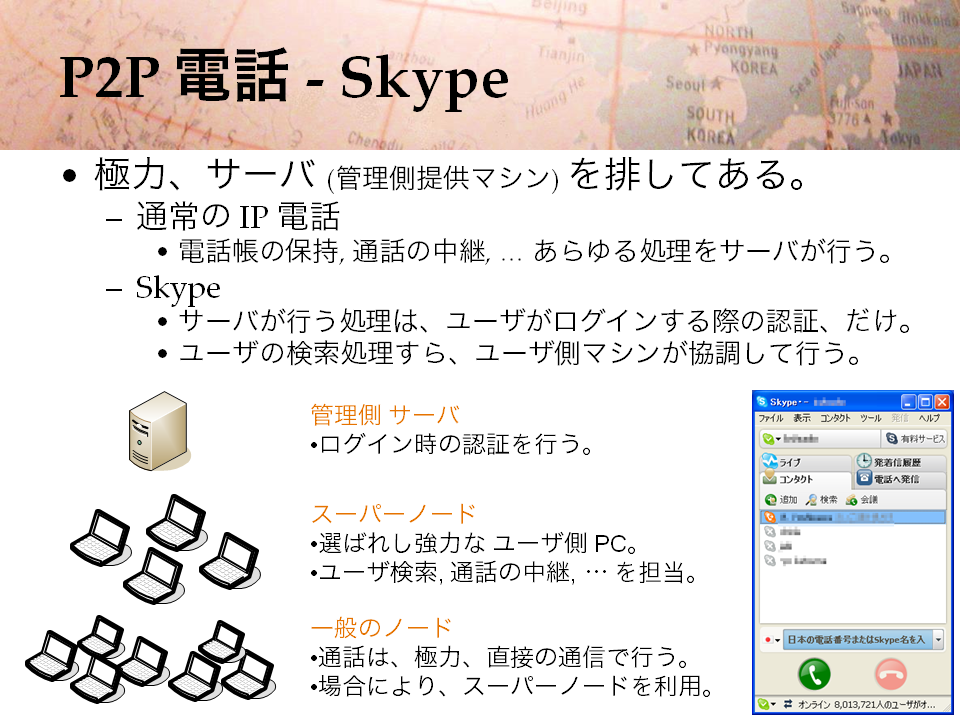Click the slide title "P2P 電話 - Skype"
The height and width of the screenshot is (720, 960).
point(284,77)
